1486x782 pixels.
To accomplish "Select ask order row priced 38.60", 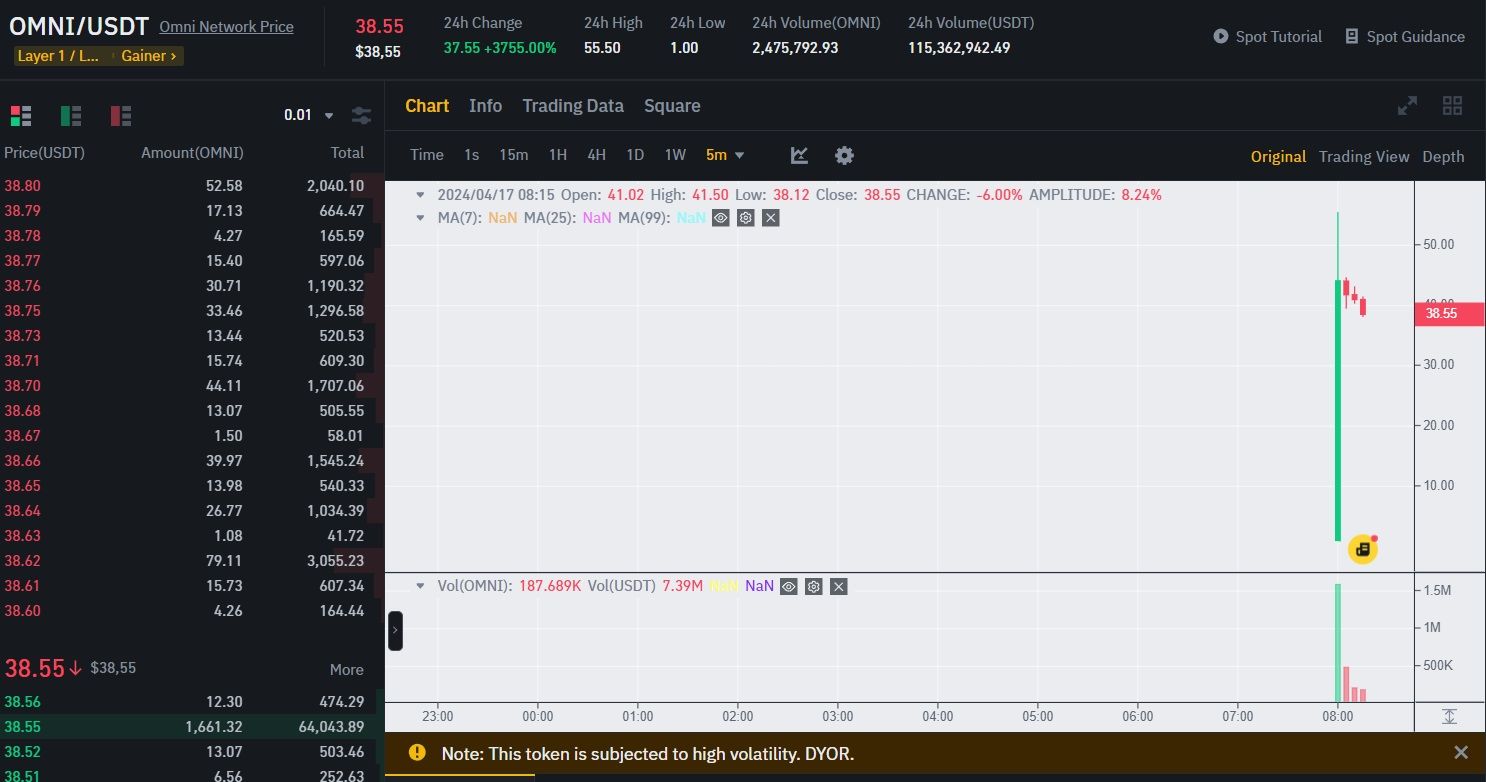I will coord(192,610).
